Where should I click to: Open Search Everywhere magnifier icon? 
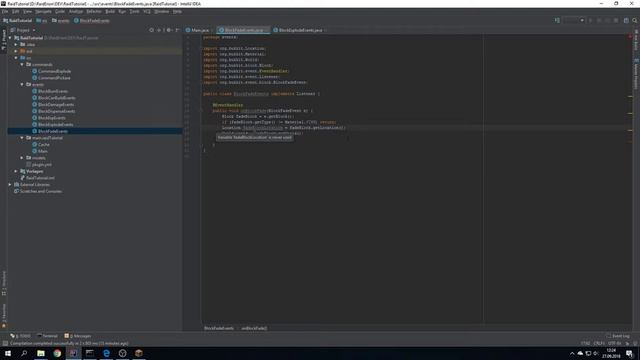635,20
